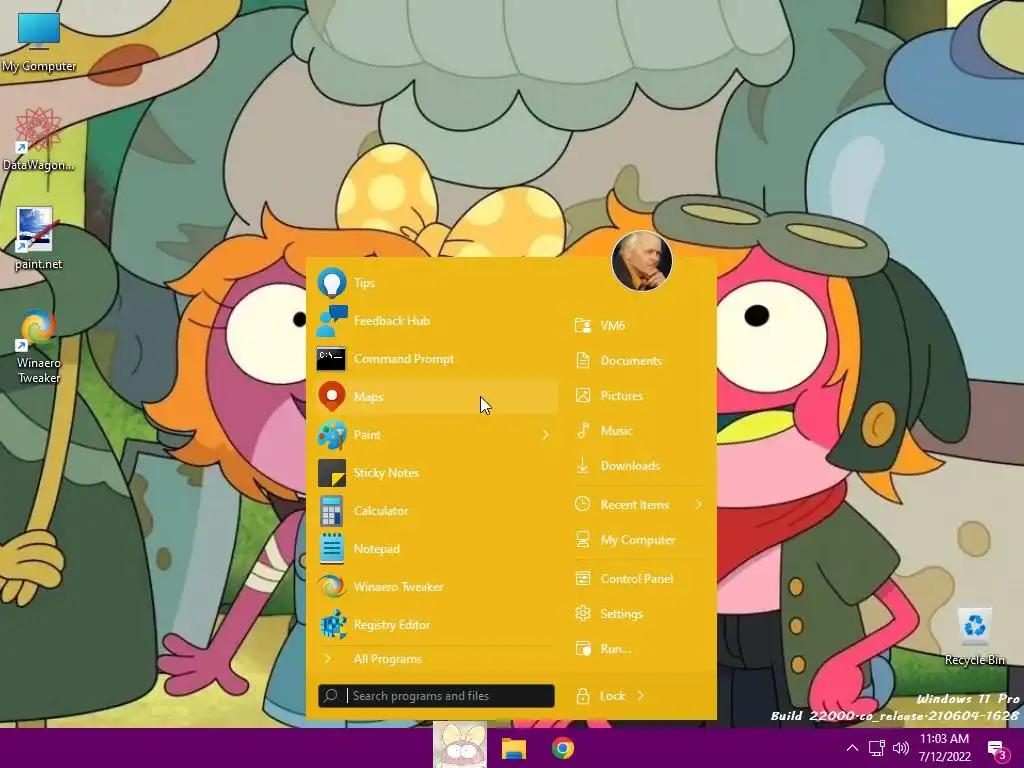This screenshot has width=1024, height=768.
Task: Select the Calculator entry label
Action: pos(381,511)
